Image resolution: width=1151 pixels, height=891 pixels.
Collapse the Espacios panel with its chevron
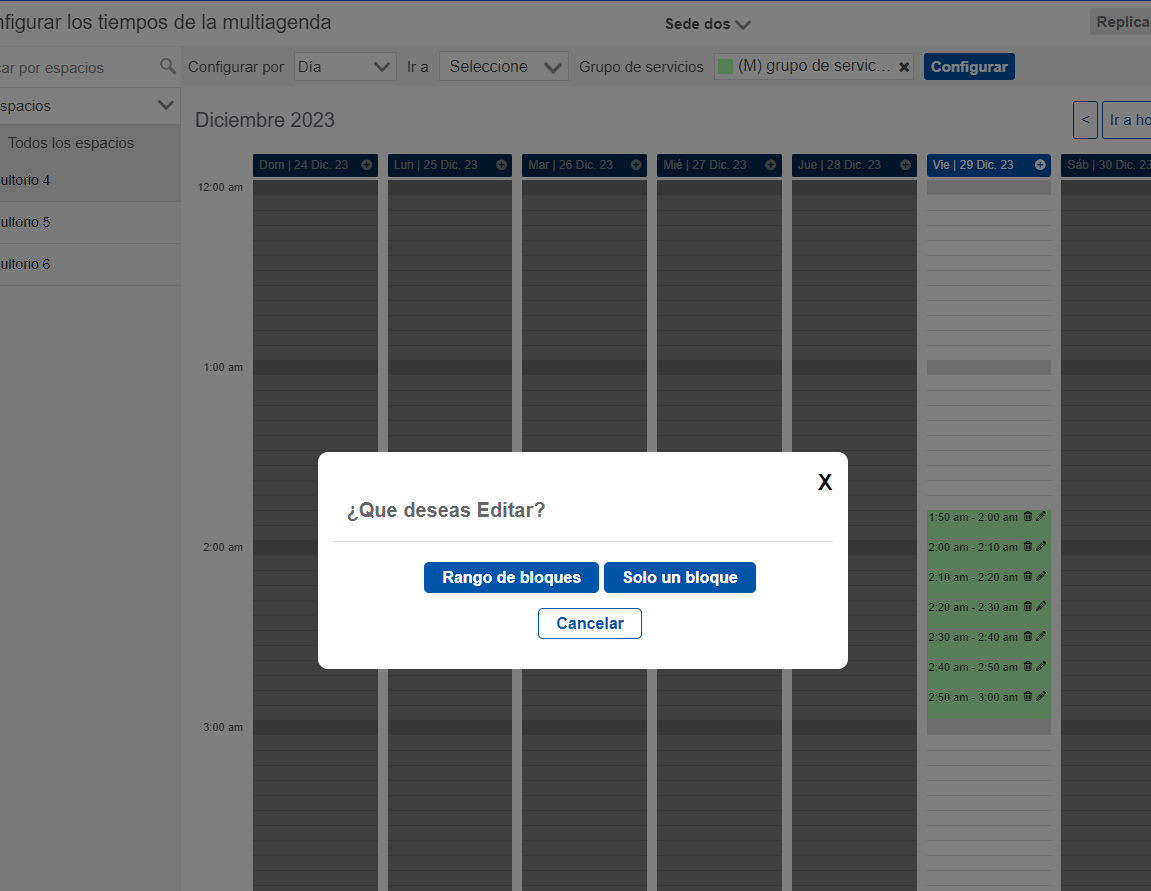point(166,105)
